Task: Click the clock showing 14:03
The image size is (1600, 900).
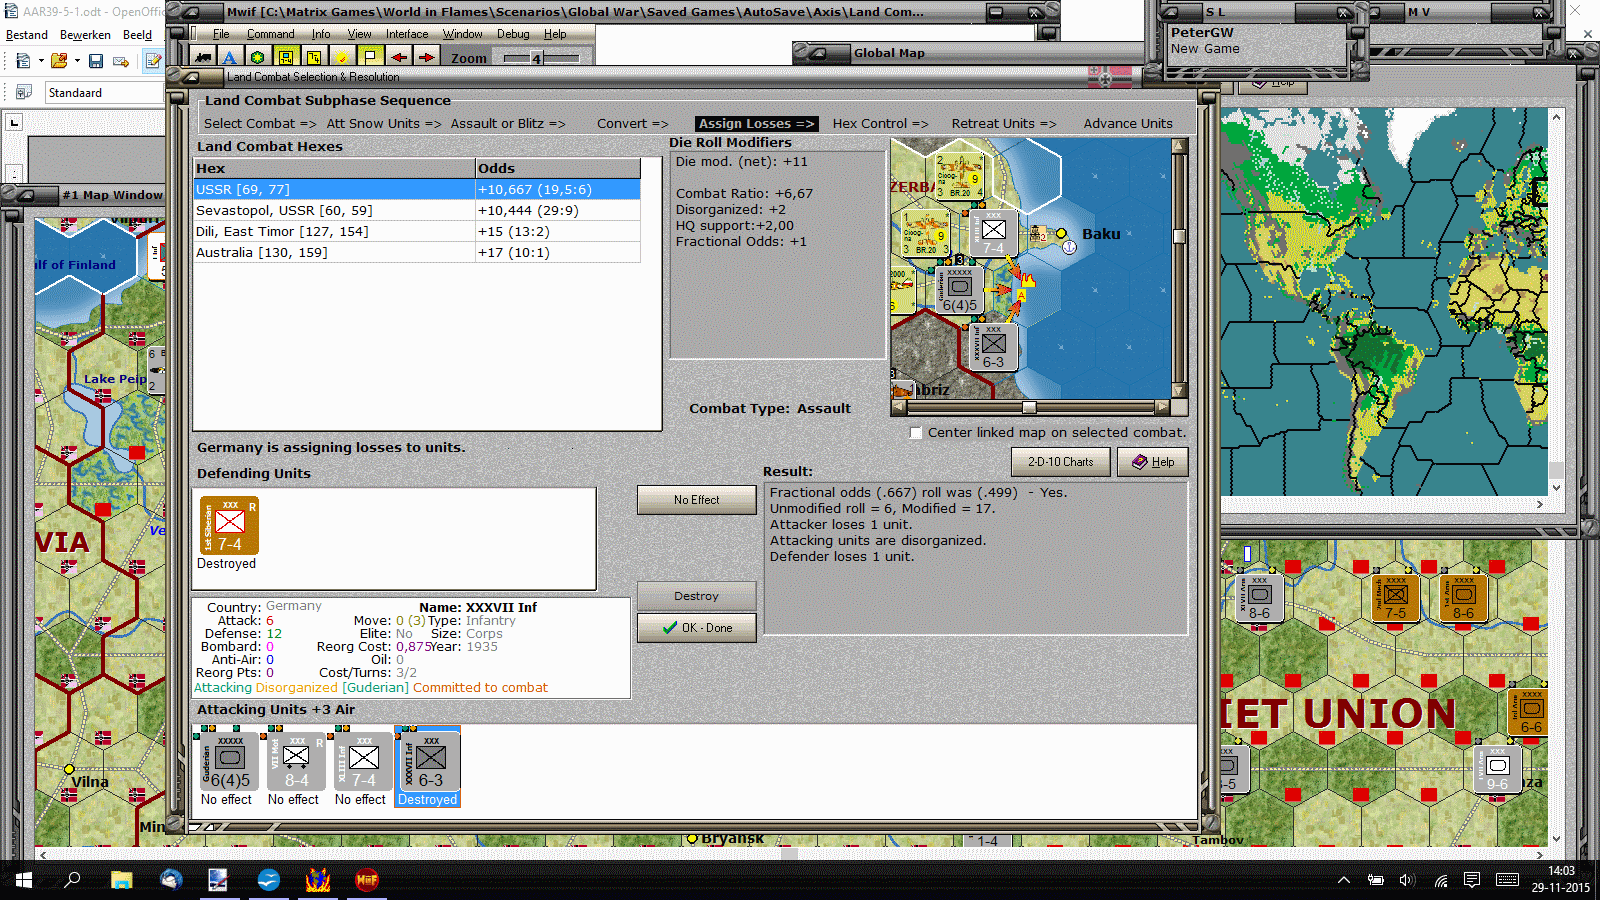Action: pos(1561,871)
